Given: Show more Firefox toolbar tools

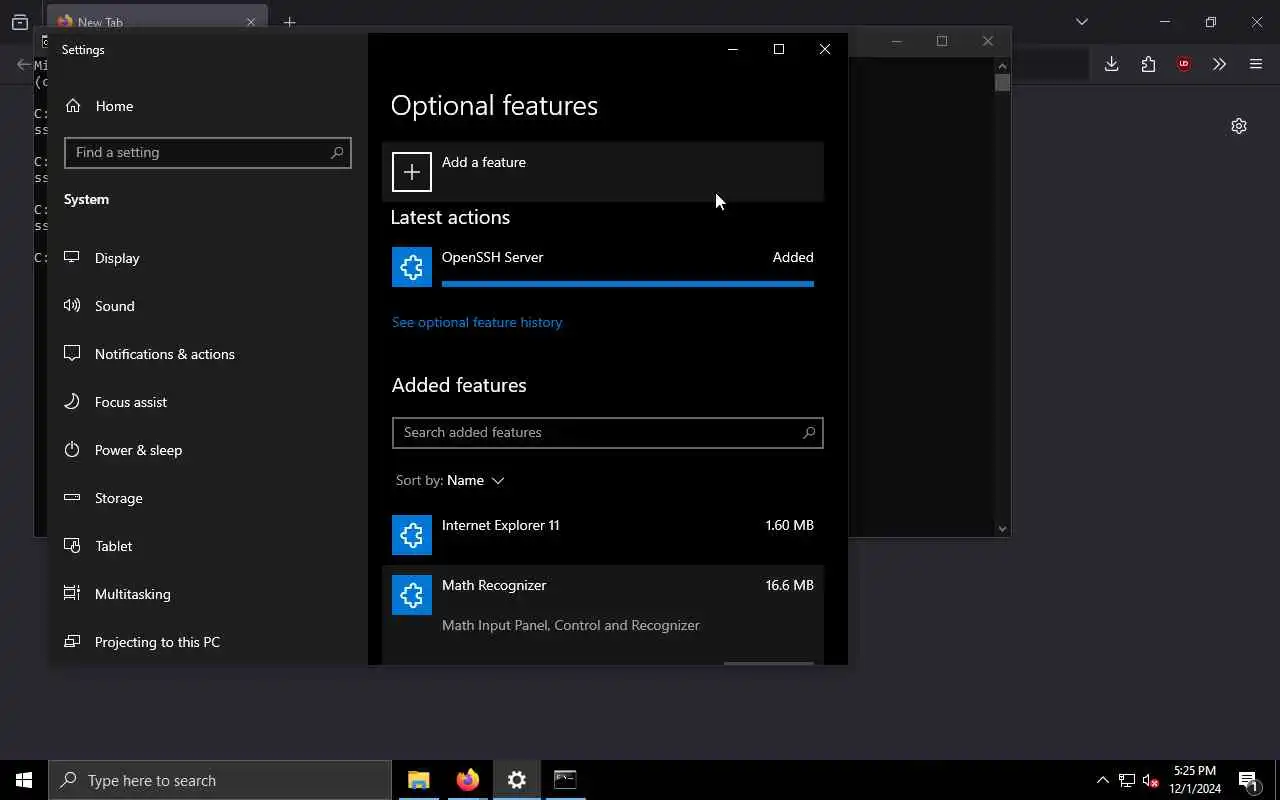Looking at the screenshot, I should [1219, 64].
